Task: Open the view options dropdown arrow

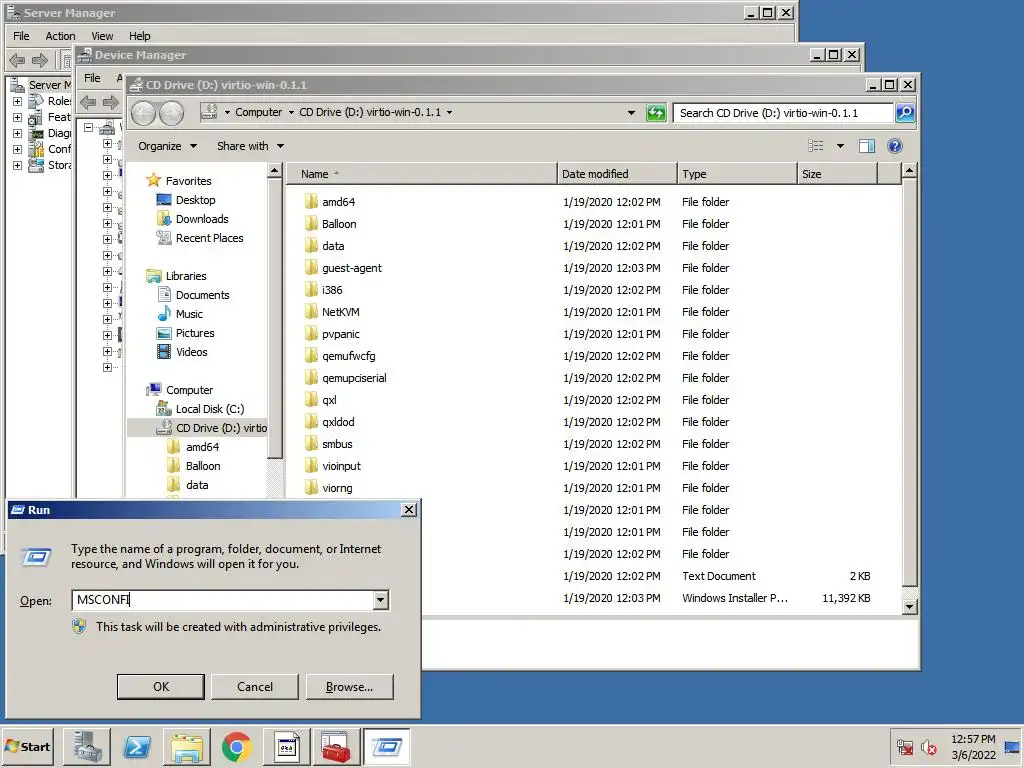Action: (x=840, y=146)
